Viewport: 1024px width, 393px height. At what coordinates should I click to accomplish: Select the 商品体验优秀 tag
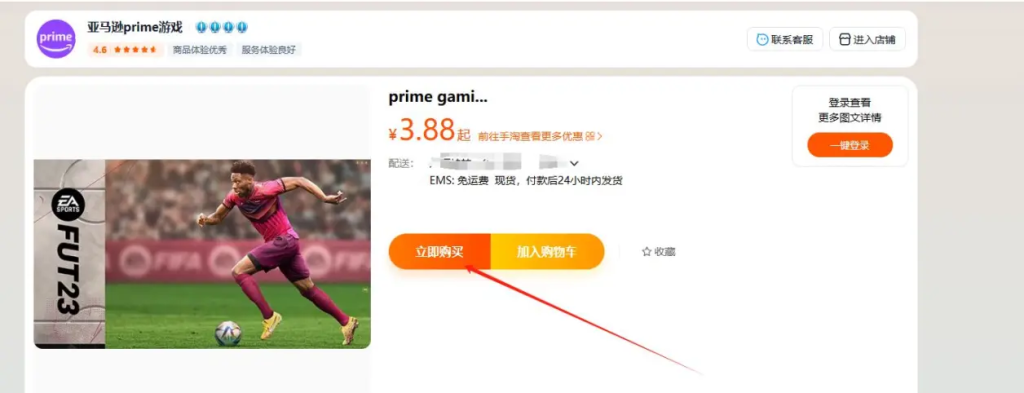tap(200, 50)
